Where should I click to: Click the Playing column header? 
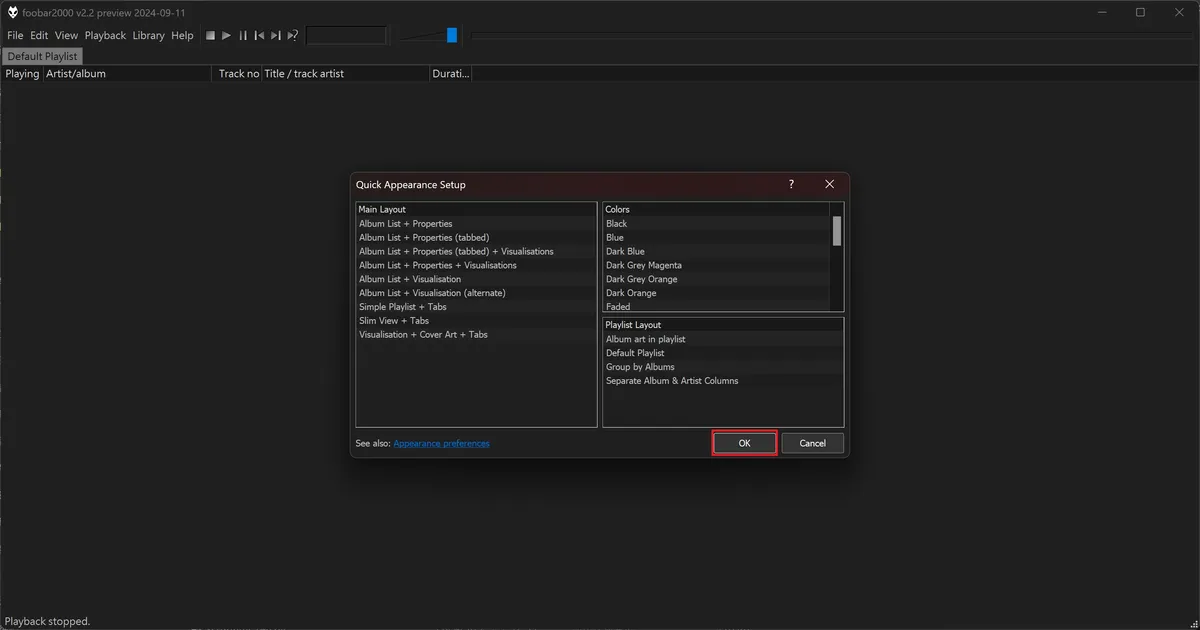coord(22,73)
